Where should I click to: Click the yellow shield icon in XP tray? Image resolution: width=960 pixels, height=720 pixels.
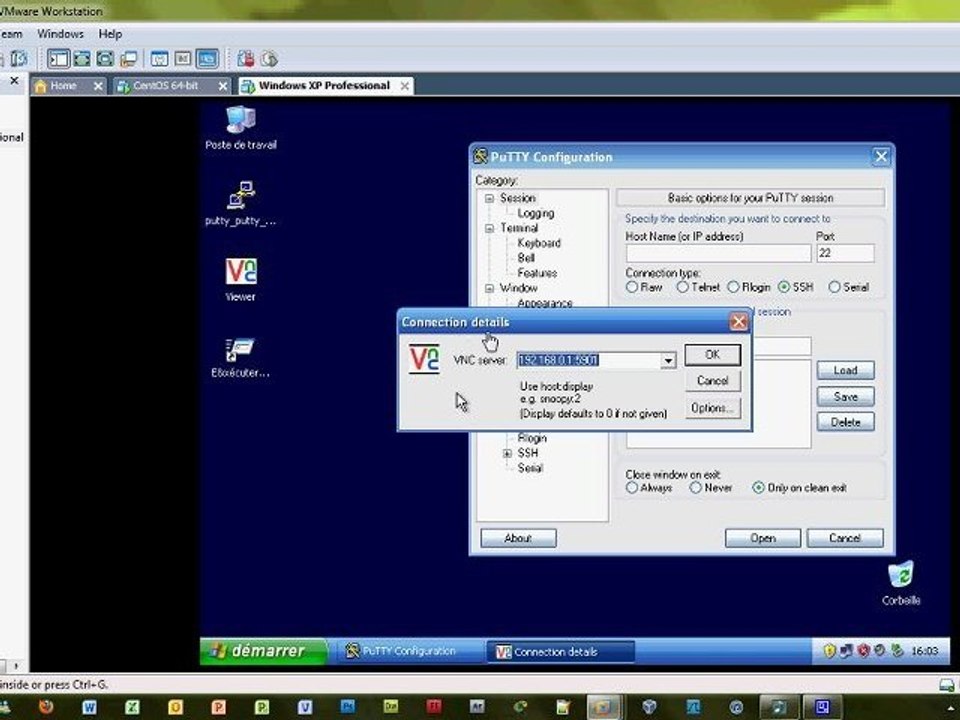pyautogui.click(x=830, y=651)
